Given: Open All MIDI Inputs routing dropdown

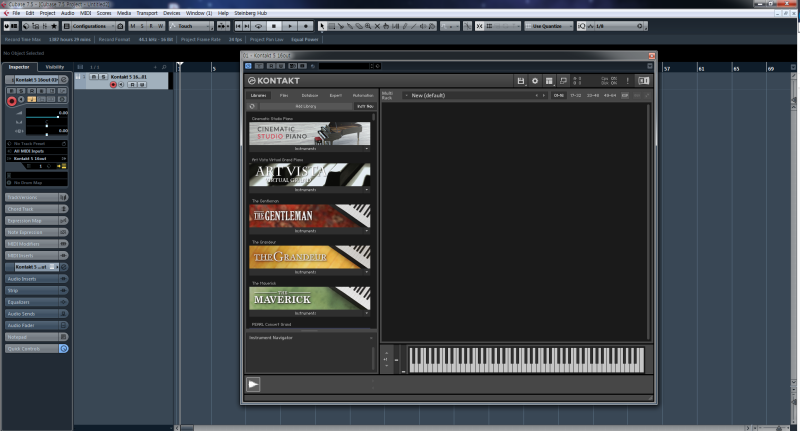Looking at the screenshot, I should [x=36, y=151].
